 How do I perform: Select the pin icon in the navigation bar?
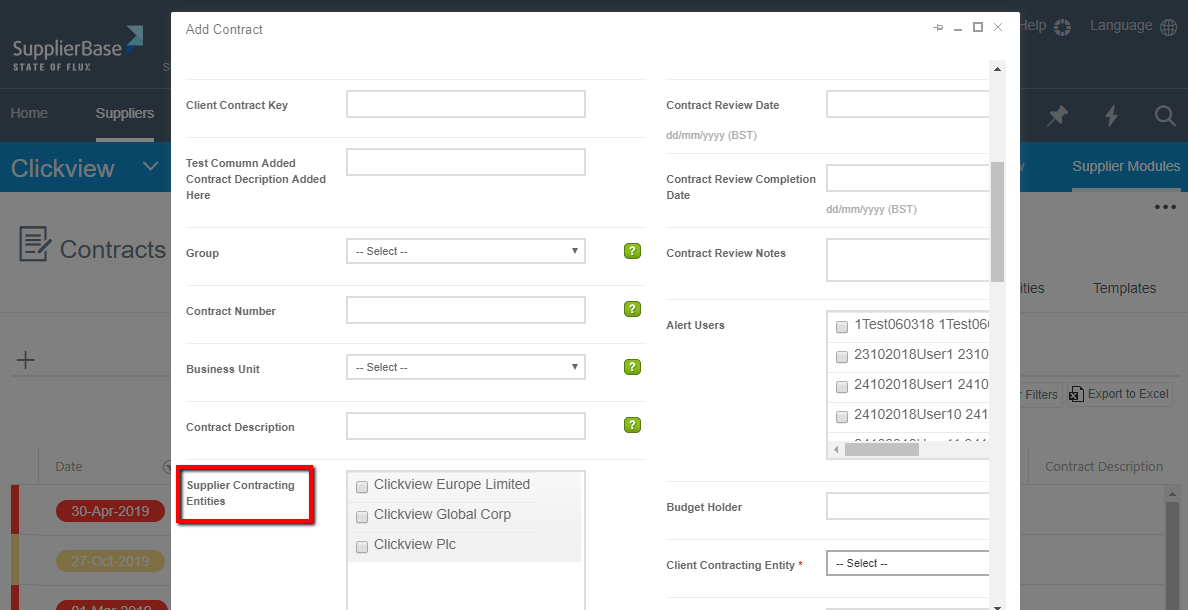[1057, 116]
